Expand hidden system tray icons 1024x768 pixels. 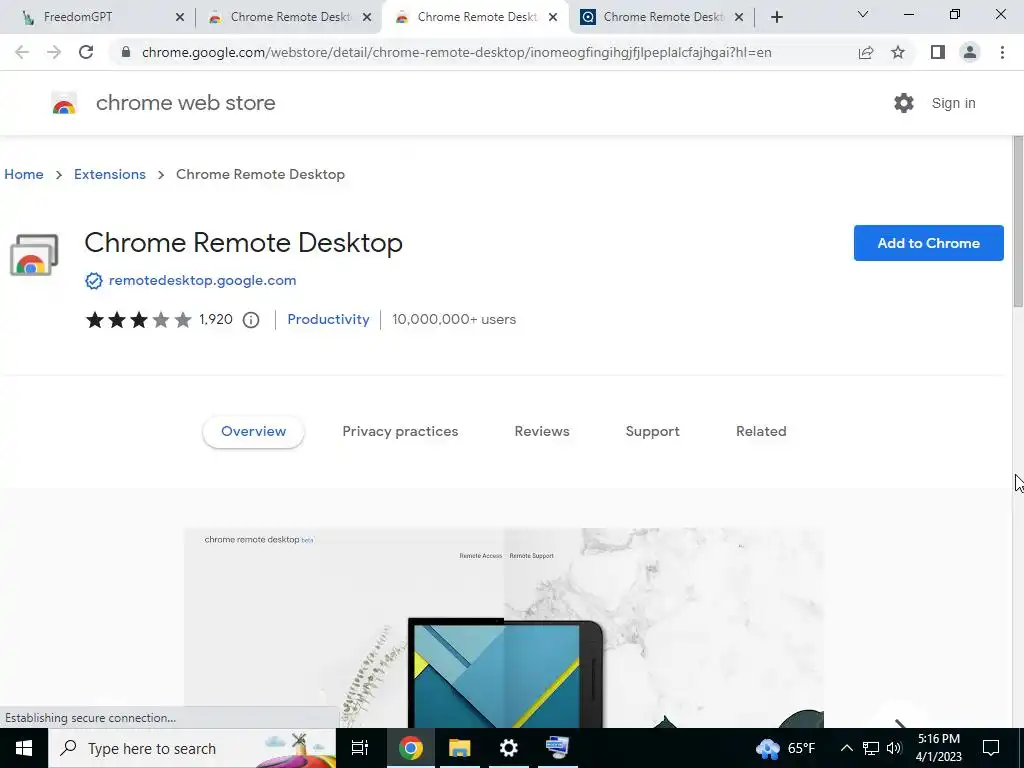click(846, 748)
